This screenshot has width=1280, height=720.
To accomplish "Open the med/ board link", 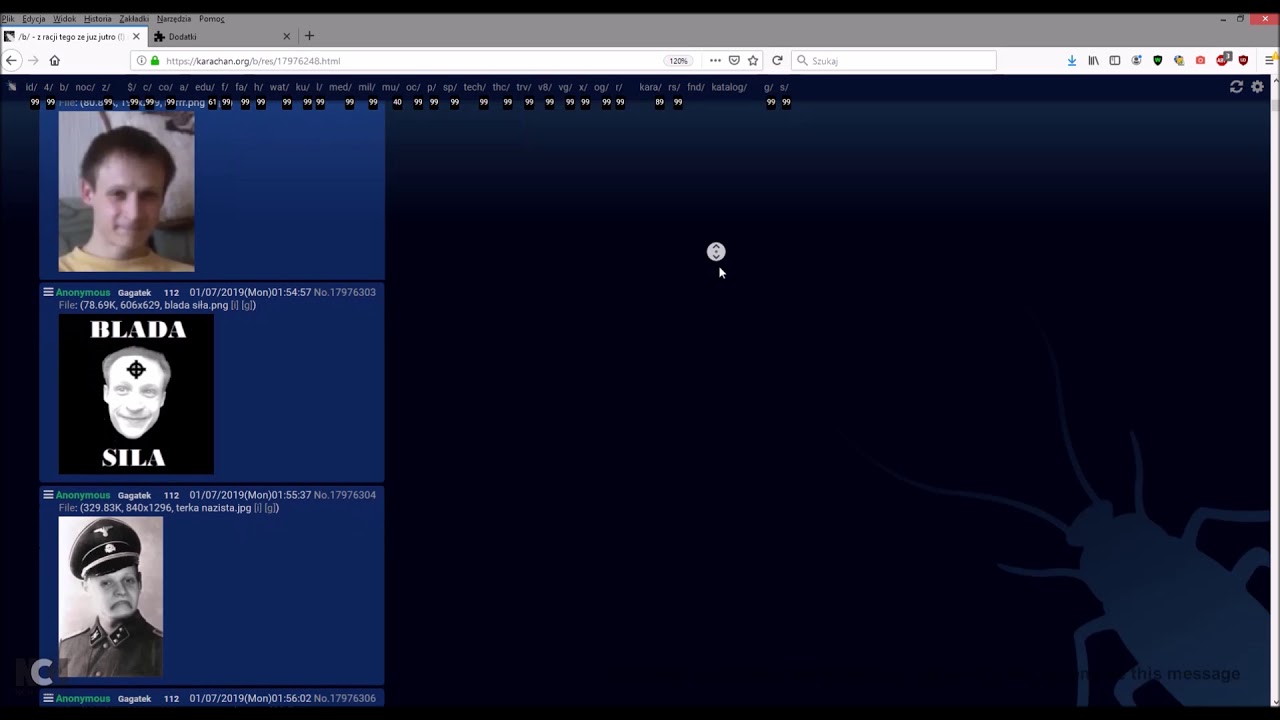I will point(340,87).
